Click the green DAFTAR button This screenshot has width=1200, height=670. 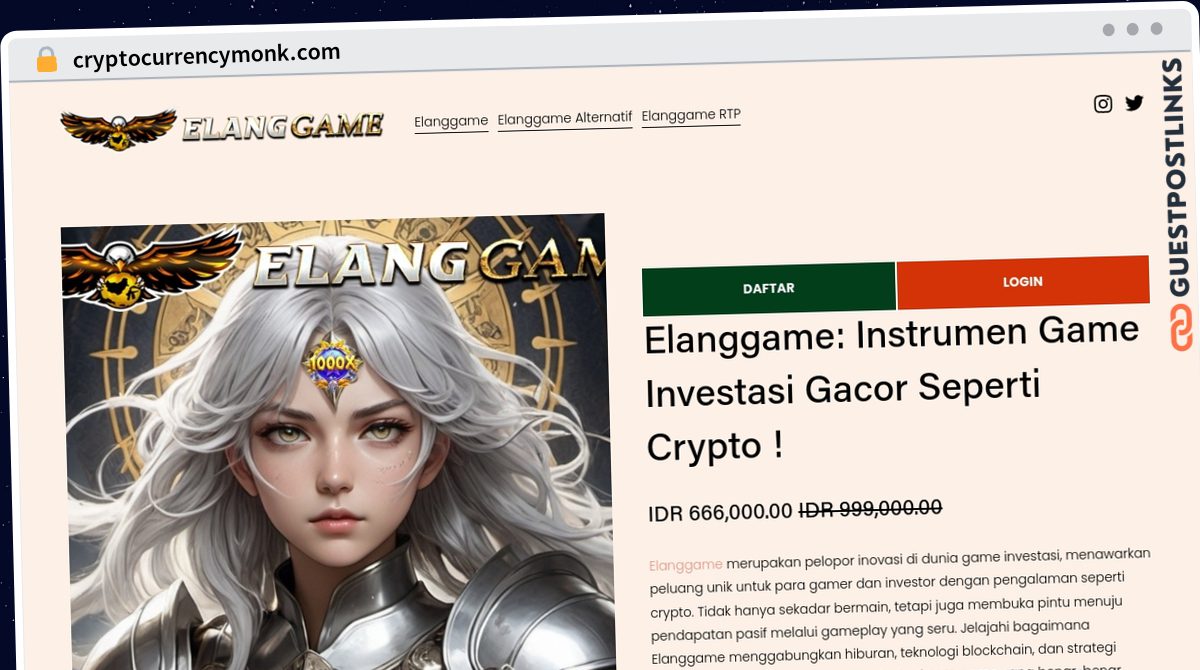(769, 288)
